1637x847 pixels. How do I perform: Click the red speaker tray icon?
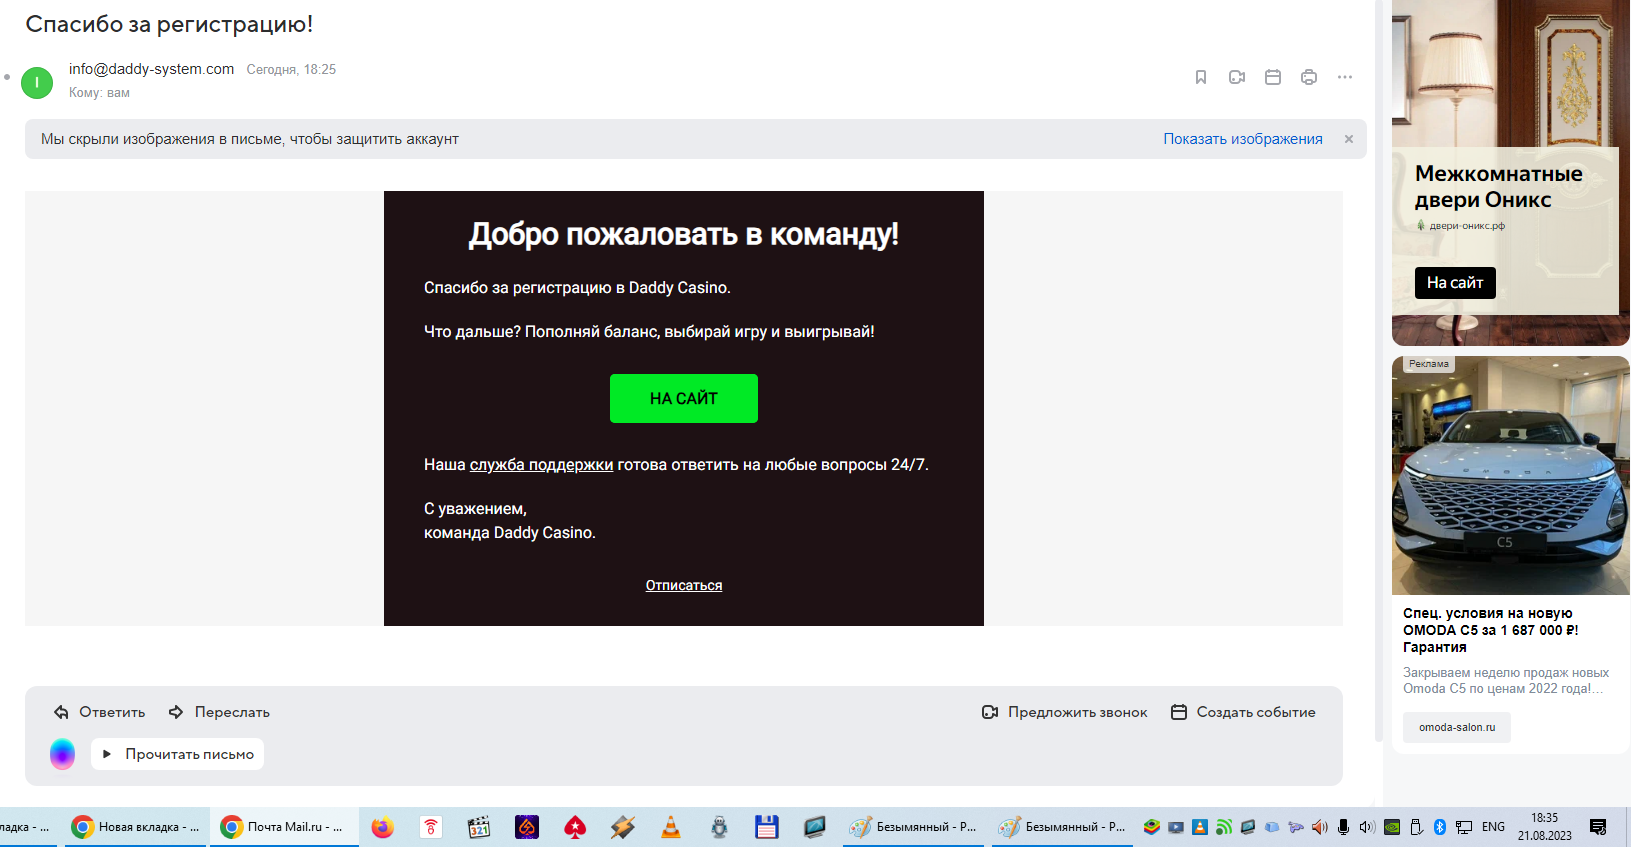tap(1320, 827)
